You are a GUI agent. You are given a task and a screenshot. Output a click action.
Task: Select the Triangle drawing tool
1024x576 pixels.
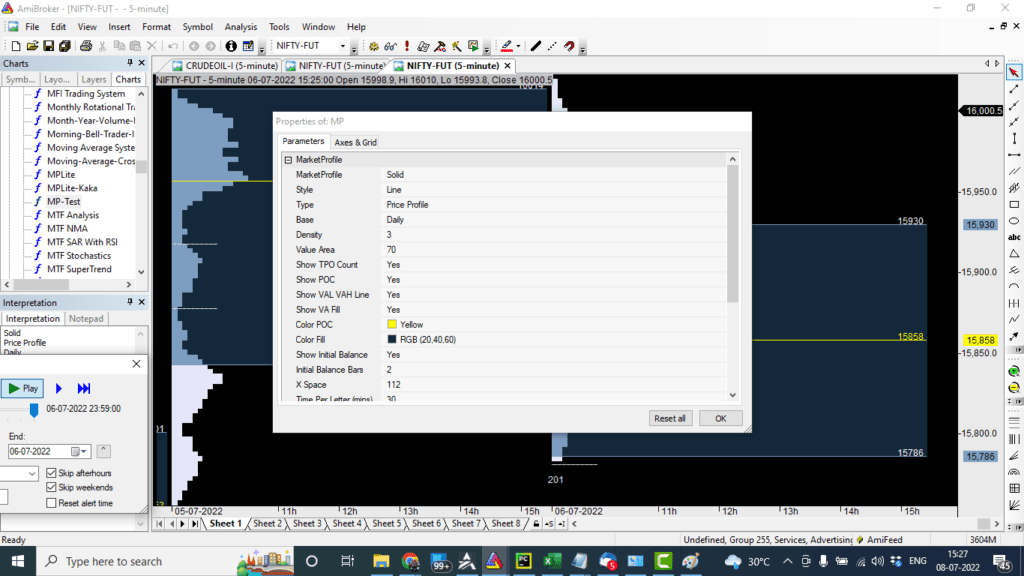1014,253
